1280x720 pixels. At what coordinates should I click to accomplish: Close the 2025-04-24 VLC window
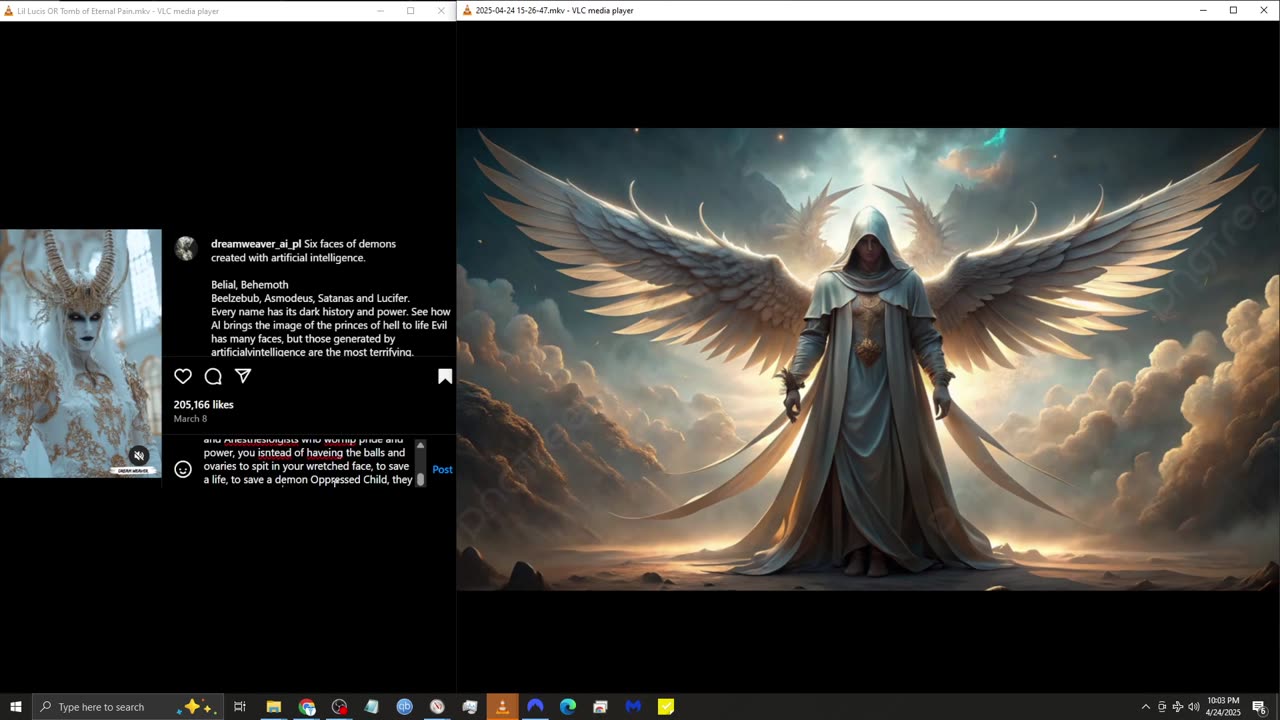pos(1264,10)
